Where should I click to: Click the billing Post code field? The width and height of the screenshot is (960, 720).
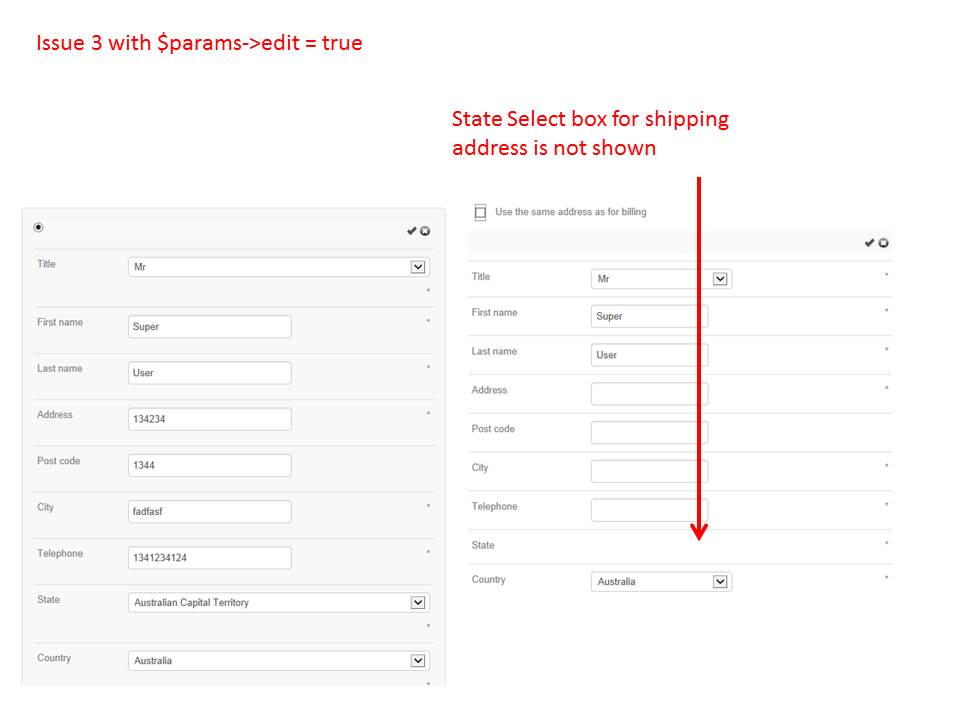tap(210, 465)
